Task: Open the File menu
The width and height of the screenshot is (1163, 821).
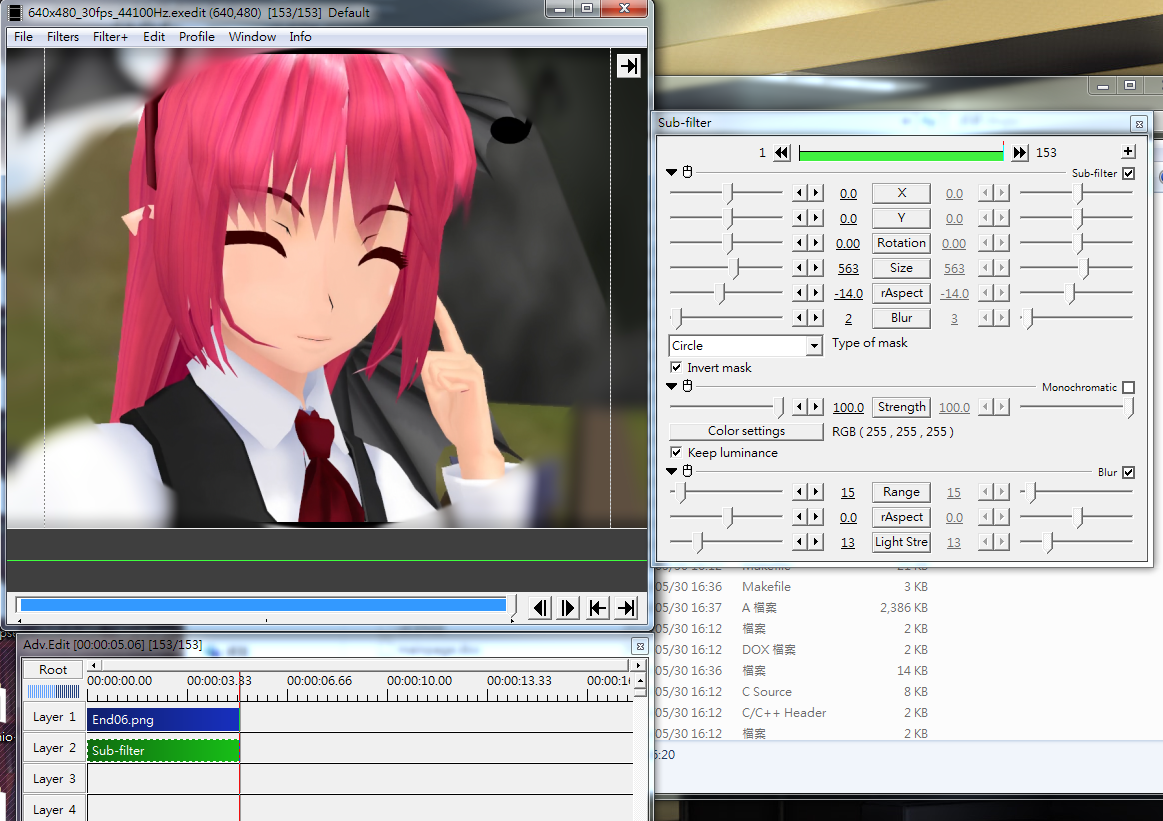Action: pyautogui.click(x=23, y=36)
